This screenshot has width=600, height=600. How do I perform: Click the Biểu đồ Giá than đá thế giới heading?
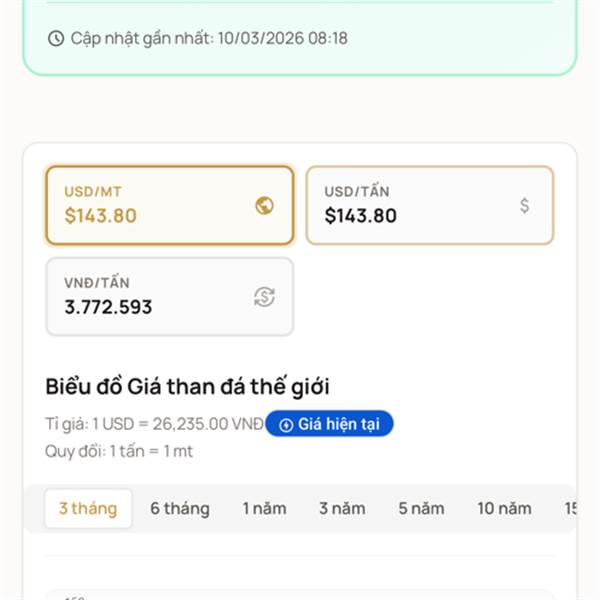point(188,386)
